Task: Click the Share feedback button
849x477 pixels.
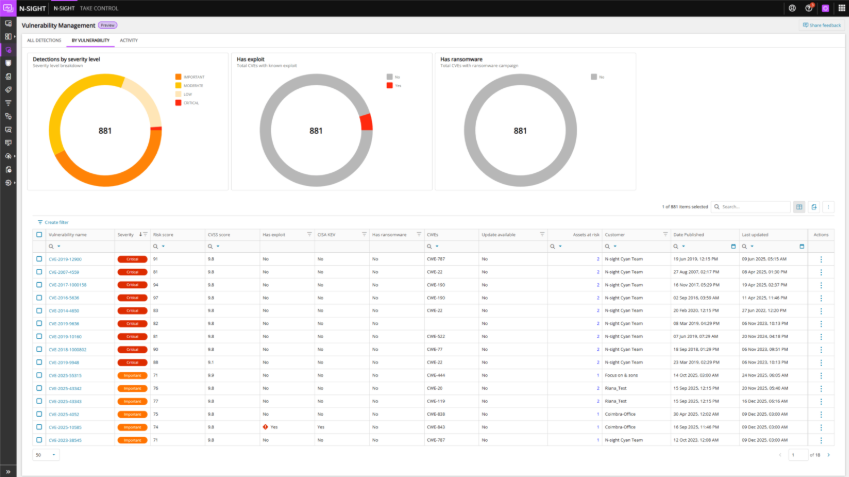Action: pos(822,24)
